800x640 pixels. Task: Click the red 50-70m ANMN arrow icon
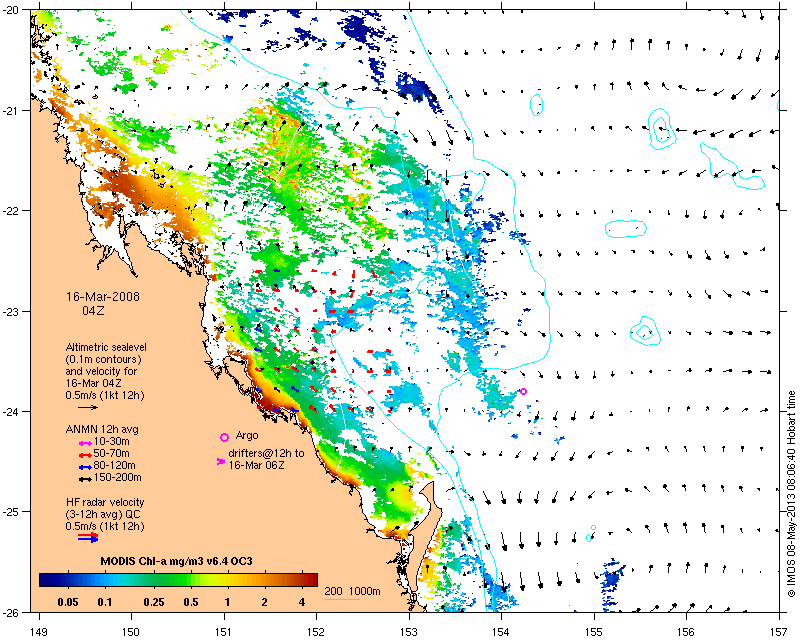[85, 454]
